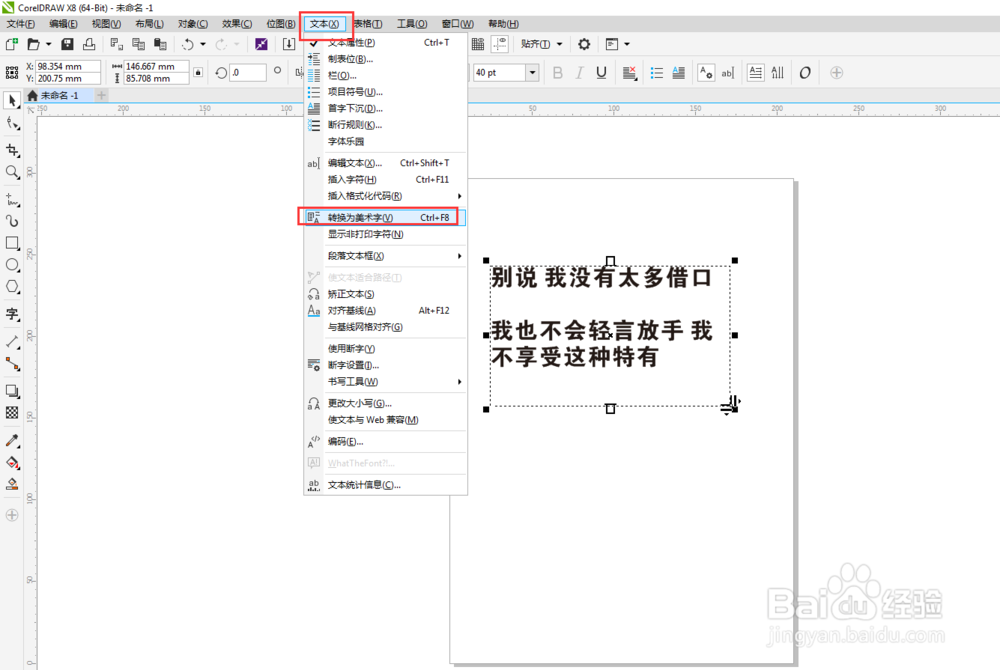
Task: Select the Text tool (字)
Action: [12, 314]
